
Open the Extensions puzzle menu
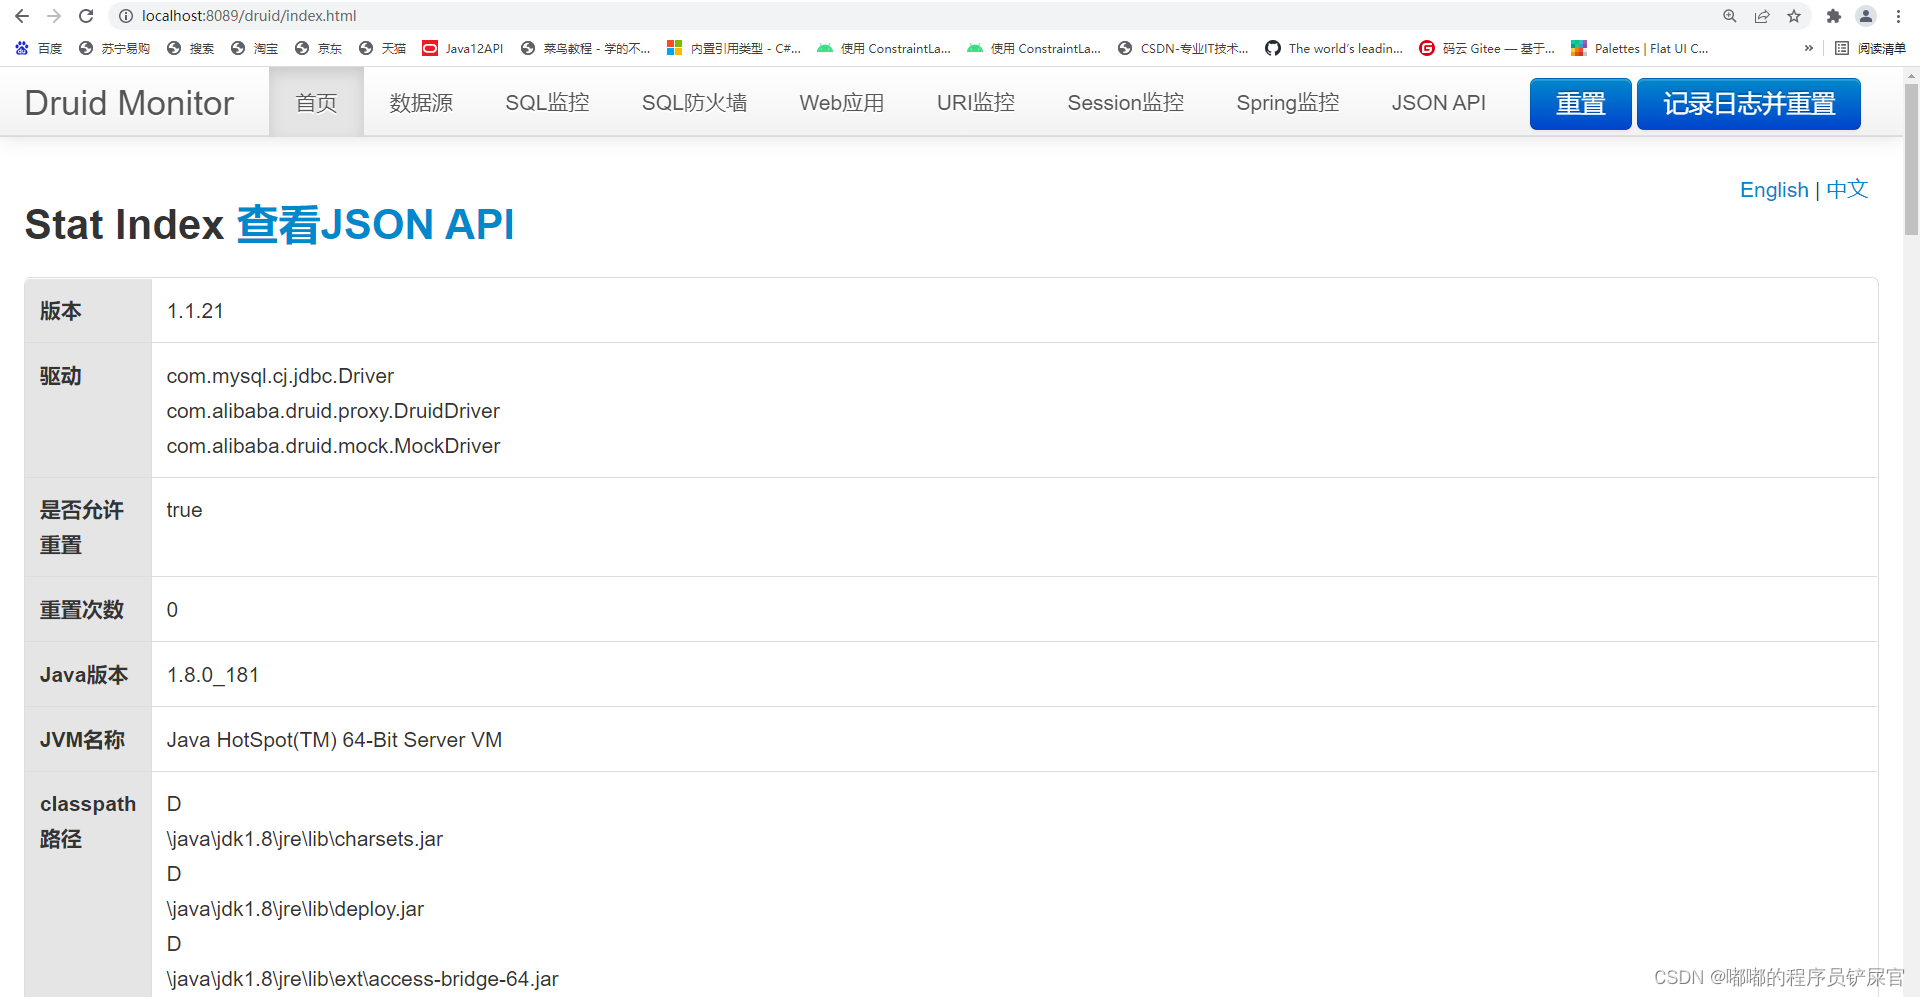click(x=1833, y=16)
